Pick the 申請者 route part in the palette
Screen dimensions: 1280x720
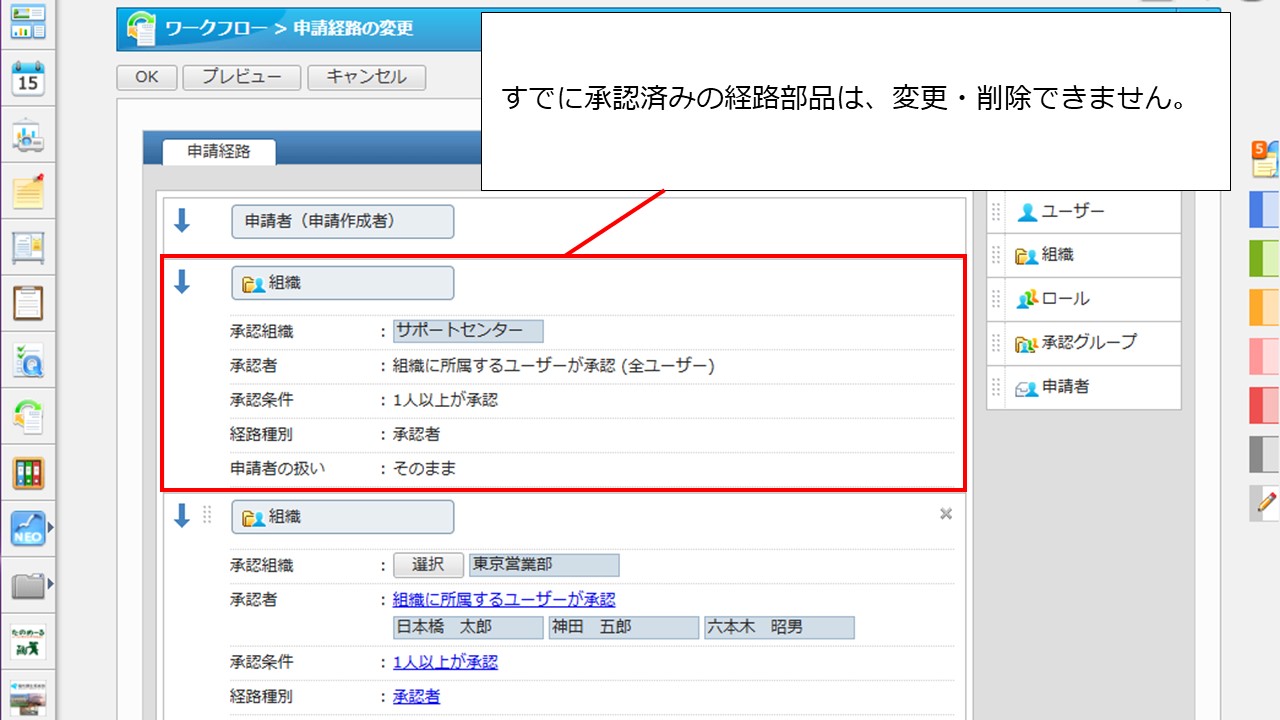(1084, 387)
